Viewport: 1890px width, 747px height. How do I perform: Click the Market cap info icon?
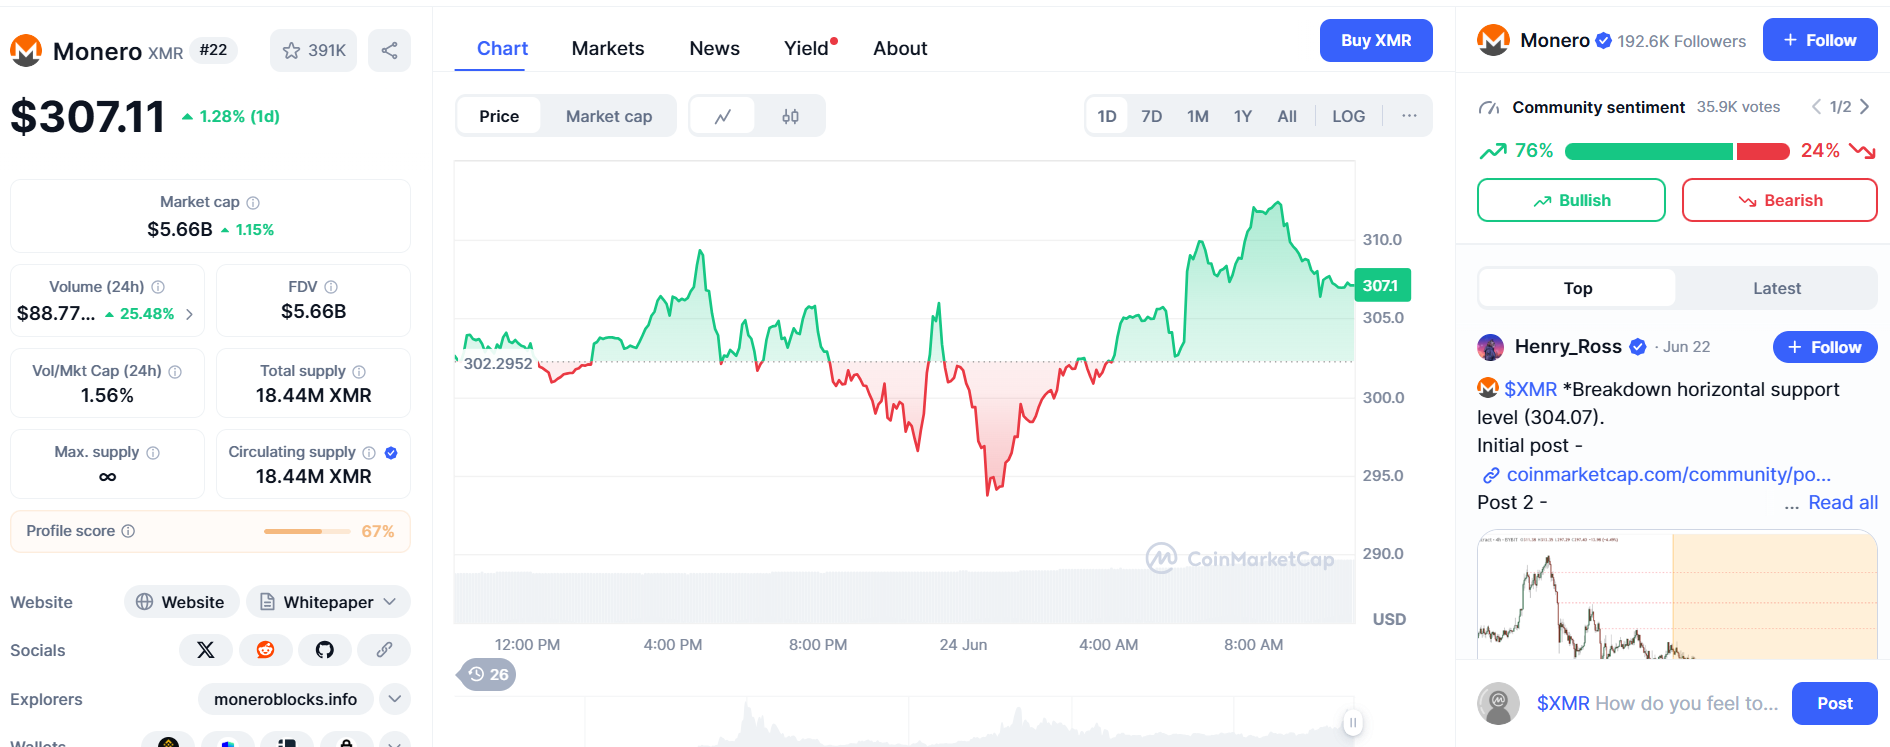click(x=253, y=202)
